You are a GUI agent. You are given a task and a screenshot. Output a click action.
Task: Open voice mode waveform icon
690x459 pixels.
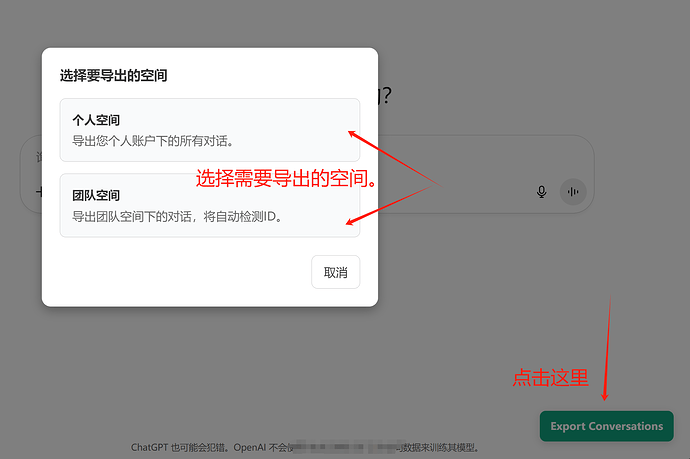(573, 192)
